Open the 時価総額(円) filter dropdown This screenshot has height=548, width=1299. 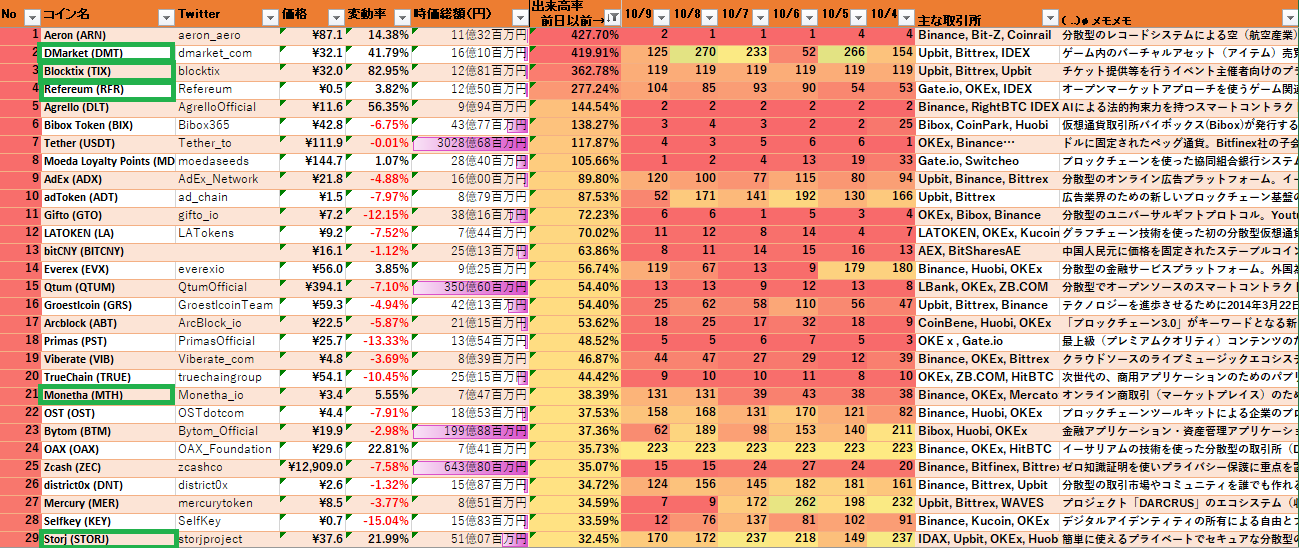pyautogui.click(x=518, y=17)
